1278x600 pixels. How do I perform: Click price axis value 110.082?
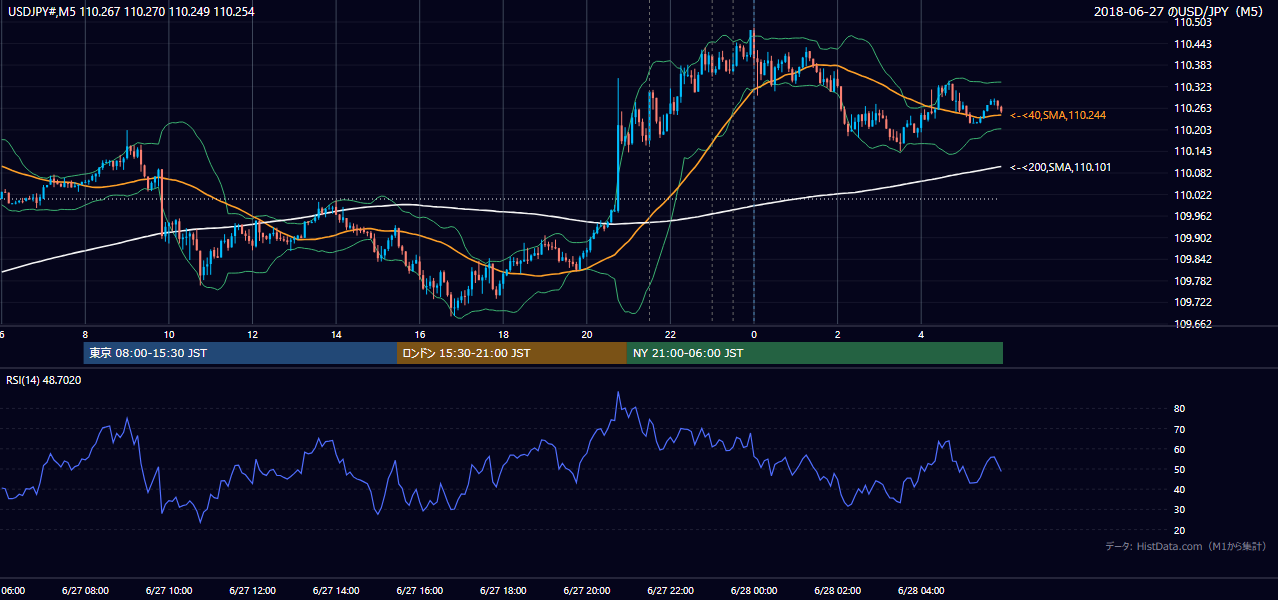pos(1193,173)
